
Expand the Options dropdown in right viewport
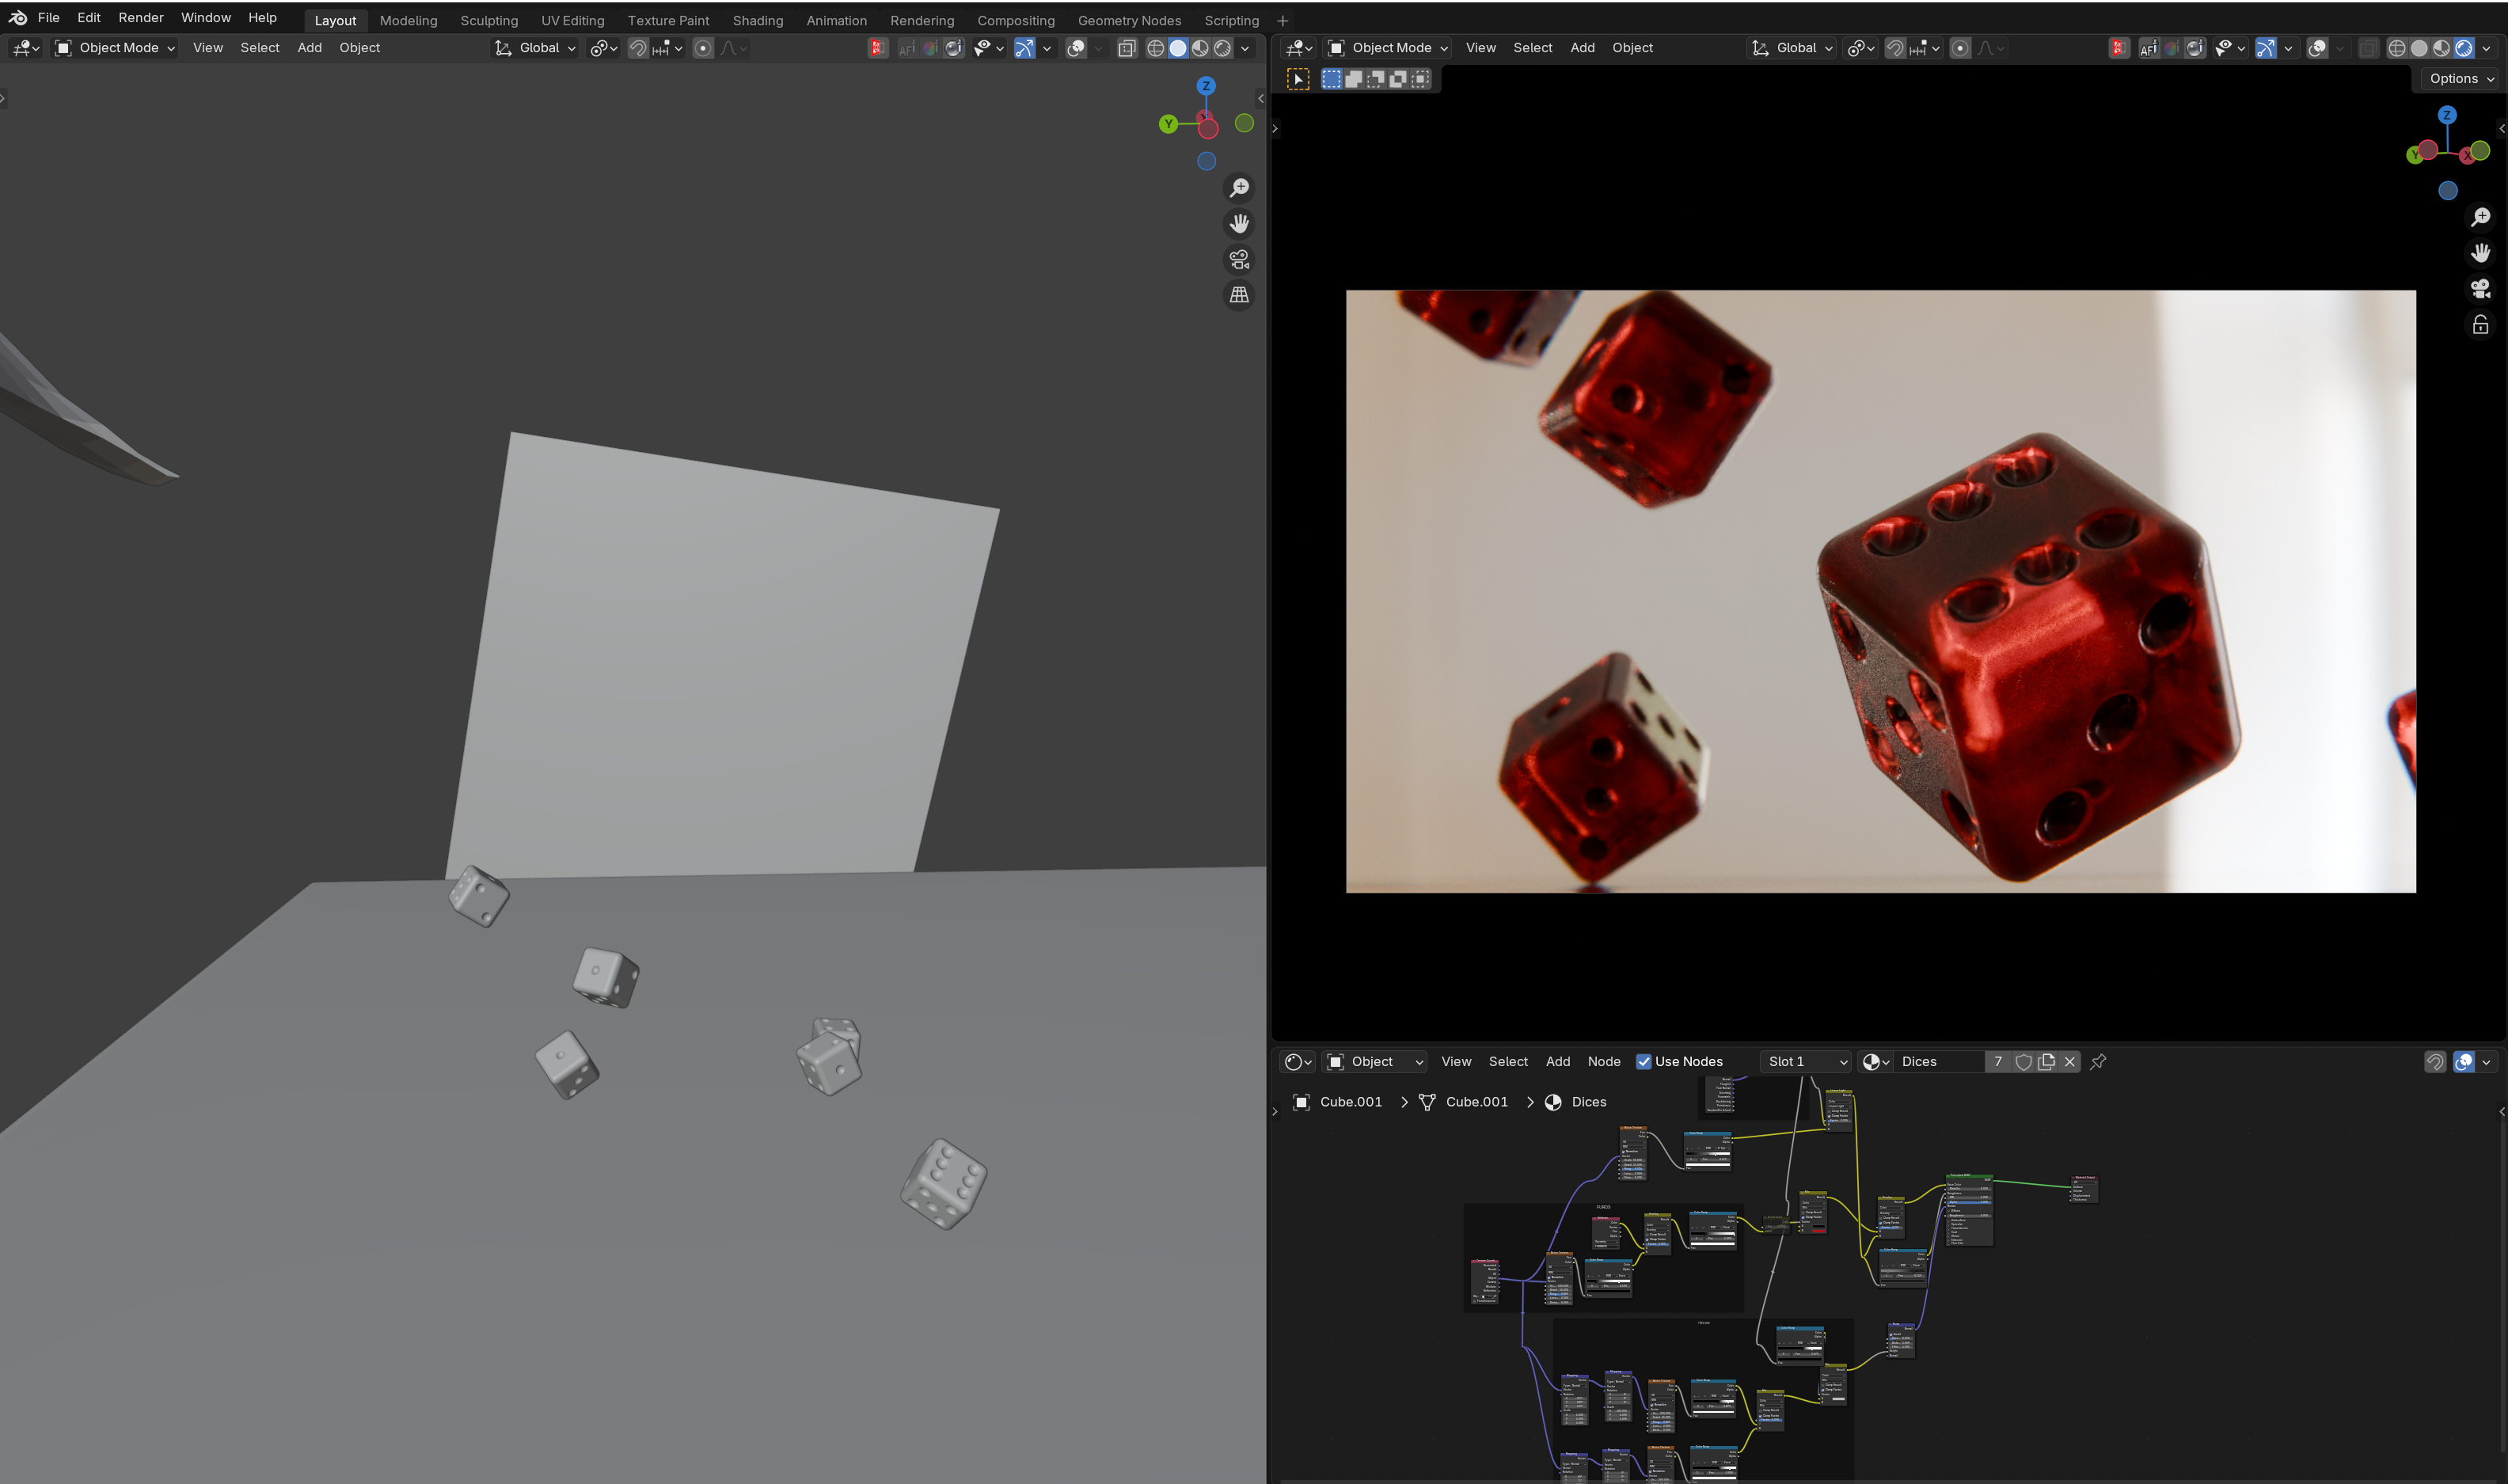click(x=2461, y=78)
